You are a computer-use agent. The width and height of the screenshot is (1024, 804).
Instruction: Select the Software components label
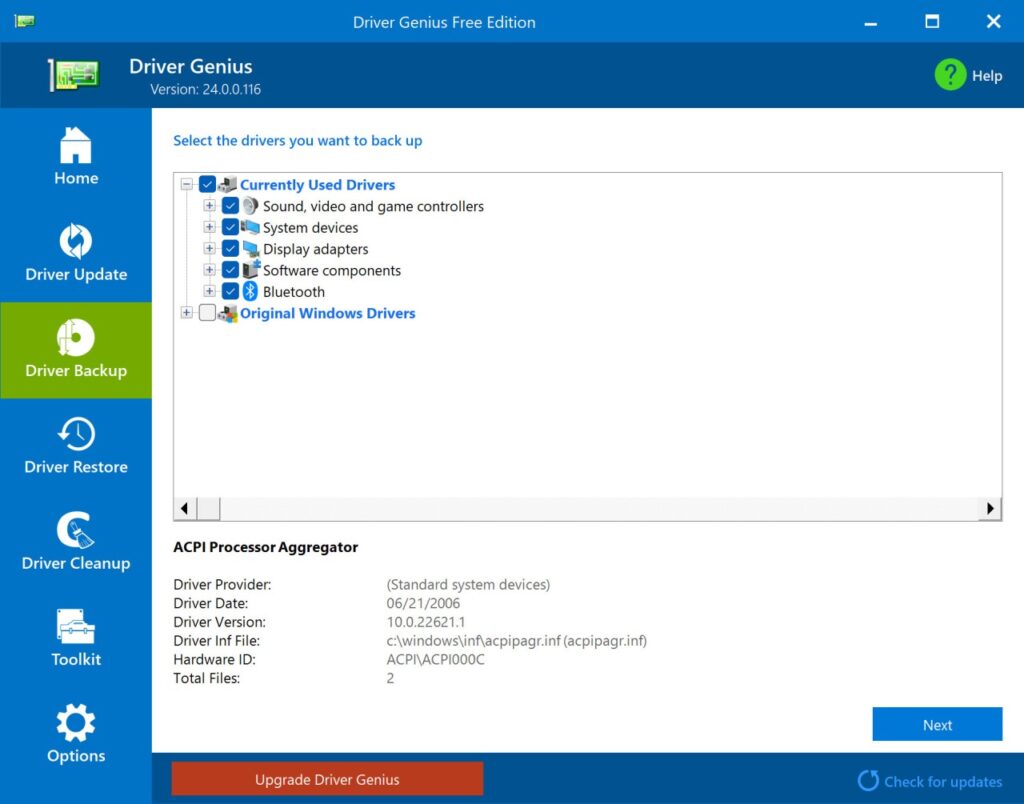[332, 270]
